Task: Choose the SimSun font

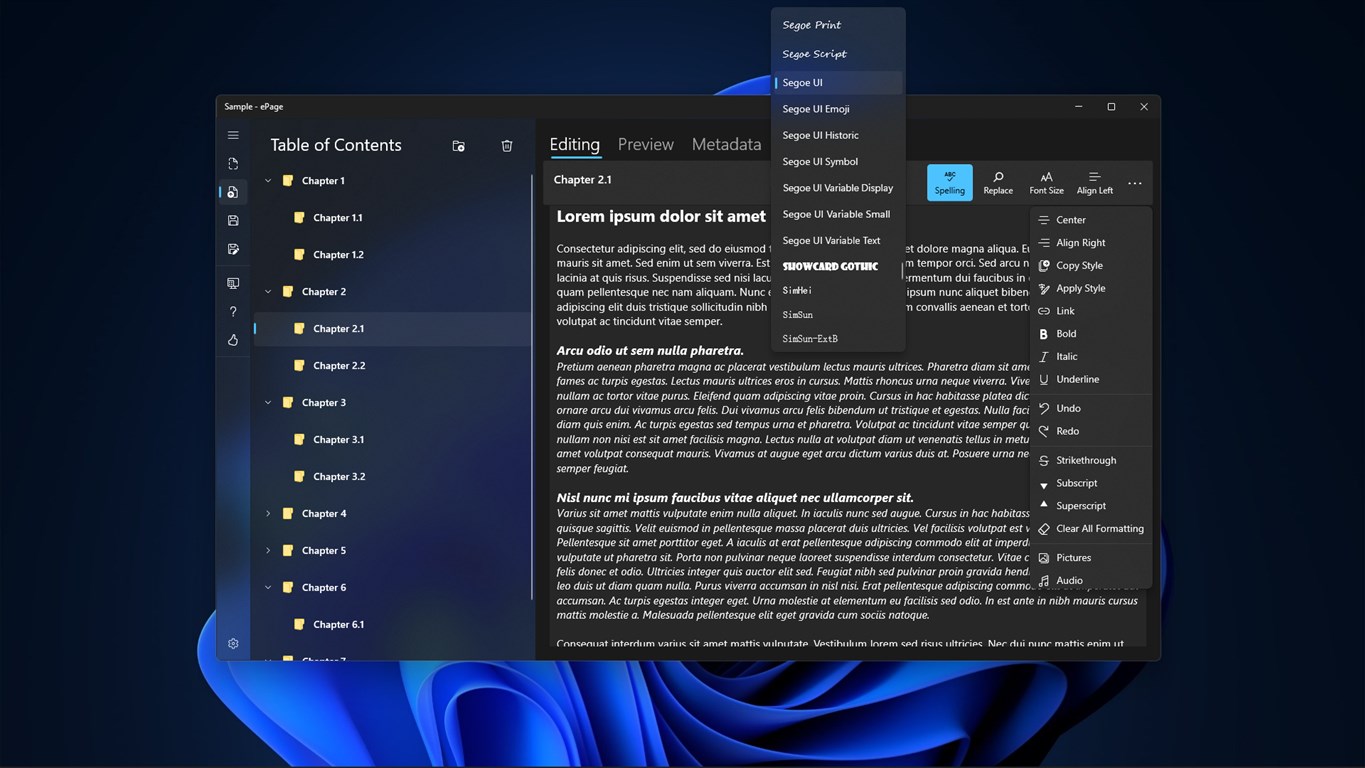Action: 838,315
